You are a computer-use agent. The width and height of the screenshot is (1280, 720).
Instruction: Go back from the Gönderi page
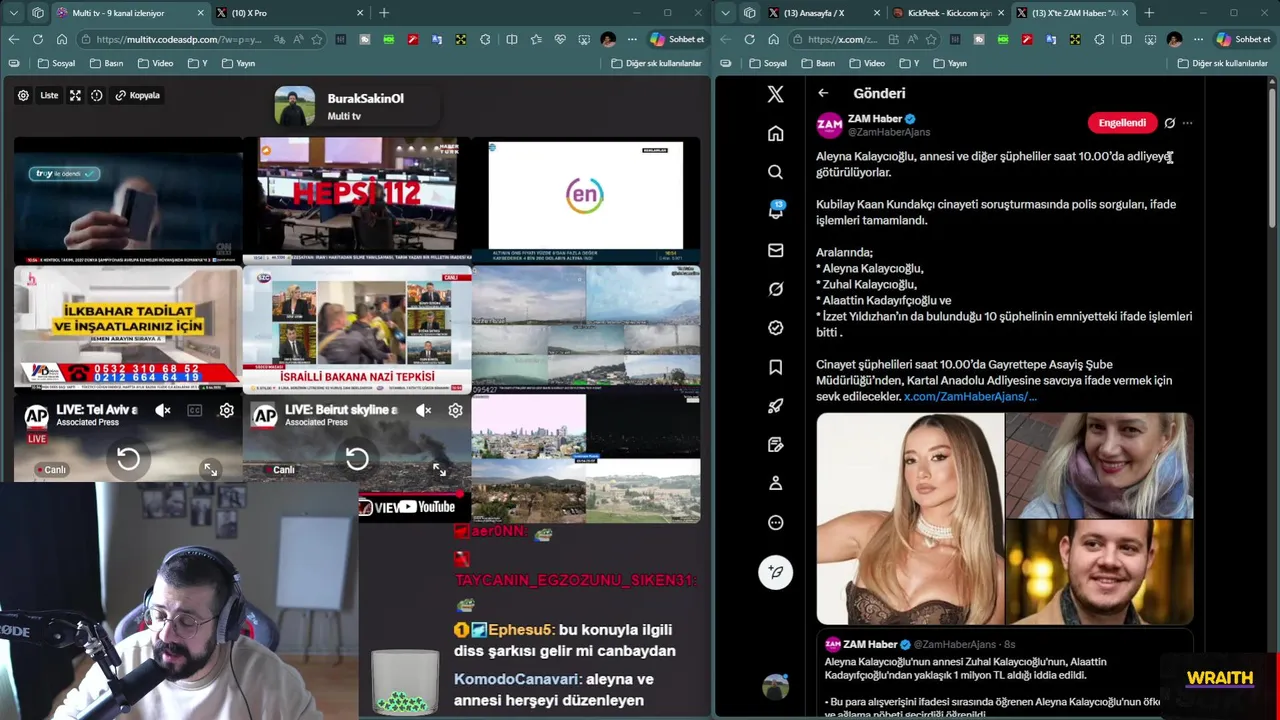click(823, 93)
